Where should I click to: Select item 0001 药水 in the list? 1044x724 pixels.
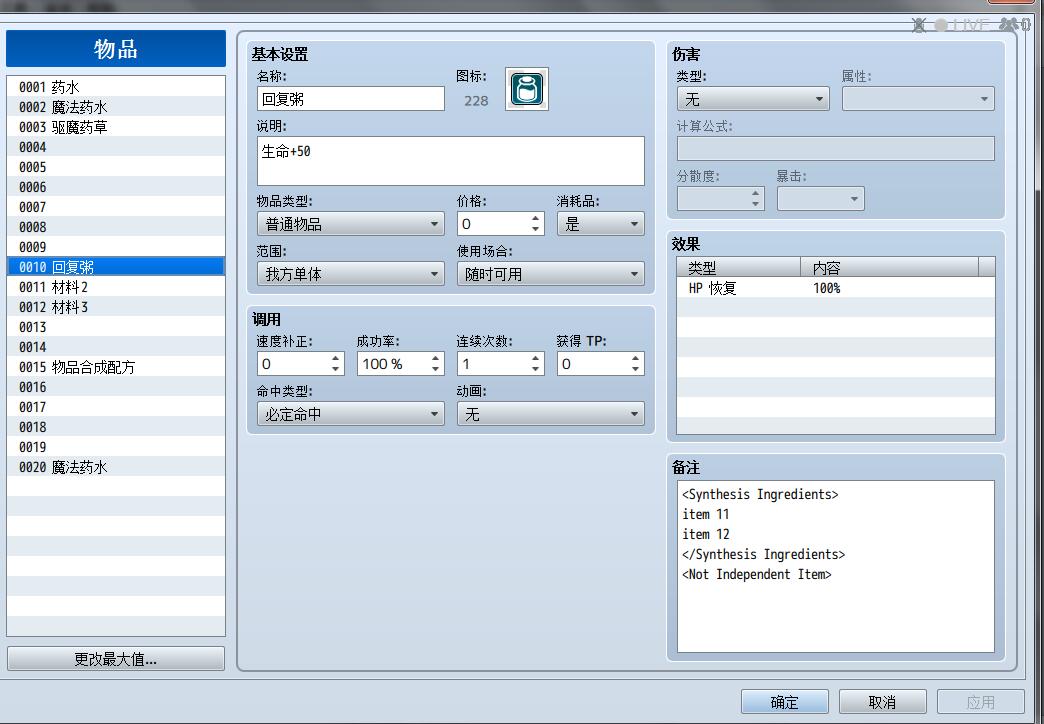click(116, 87)
